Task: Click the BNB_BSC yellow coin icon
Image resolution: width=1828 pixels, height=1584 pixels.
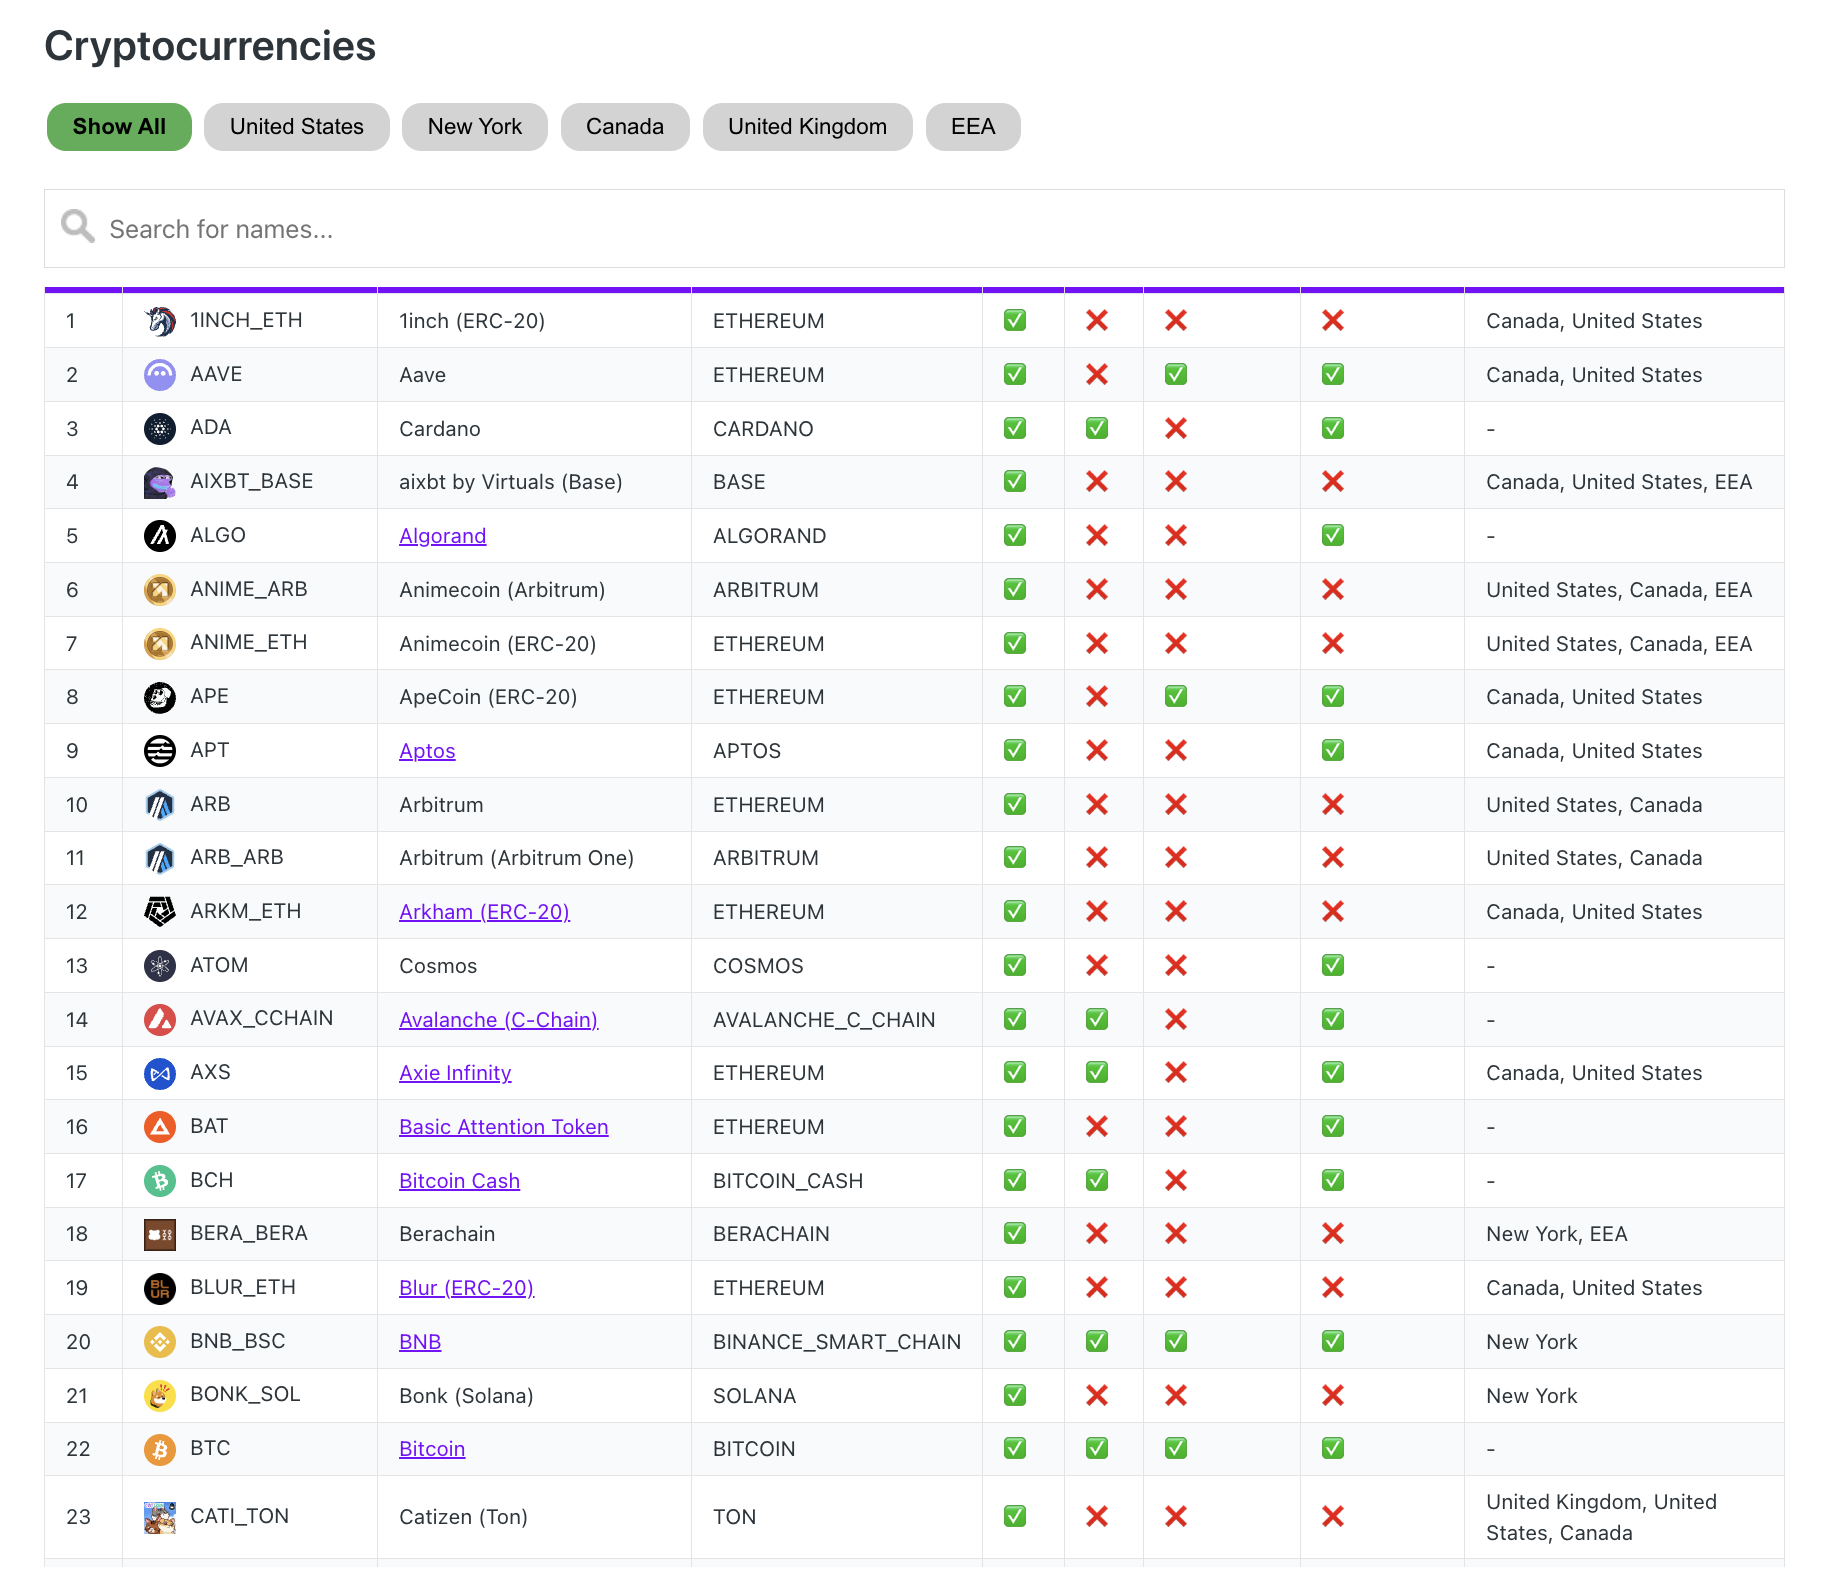Action: click(160, 1342)
